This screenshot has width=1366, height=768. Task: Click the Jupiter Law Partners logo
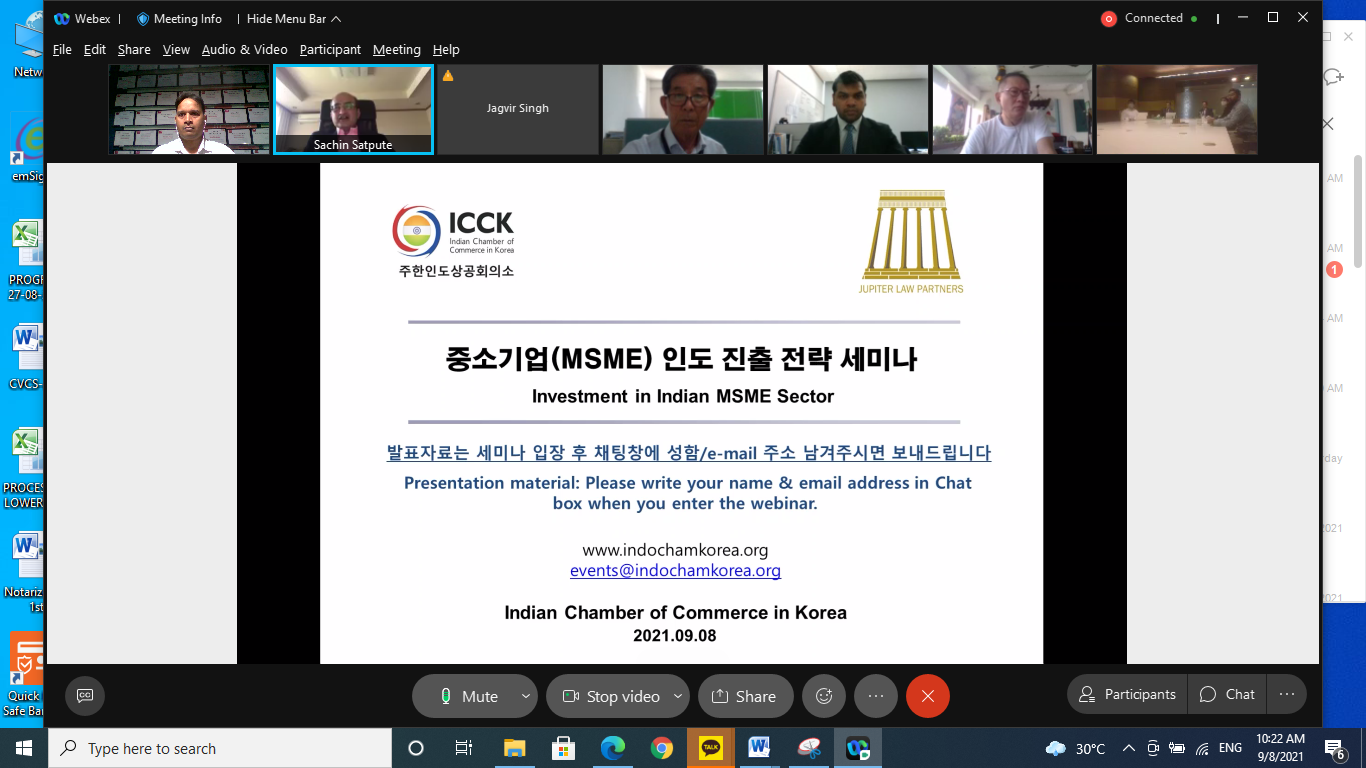[x=912, y=241]
